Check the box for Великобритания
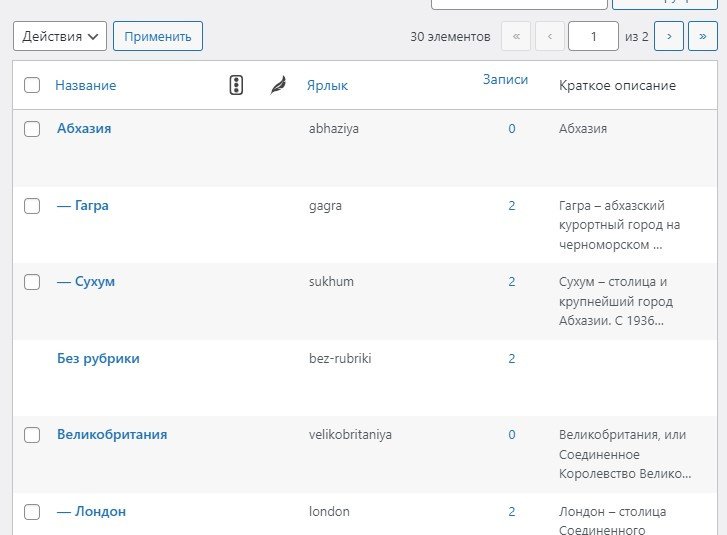This screenshot has height=535, width=727. (x=32, y=435)
